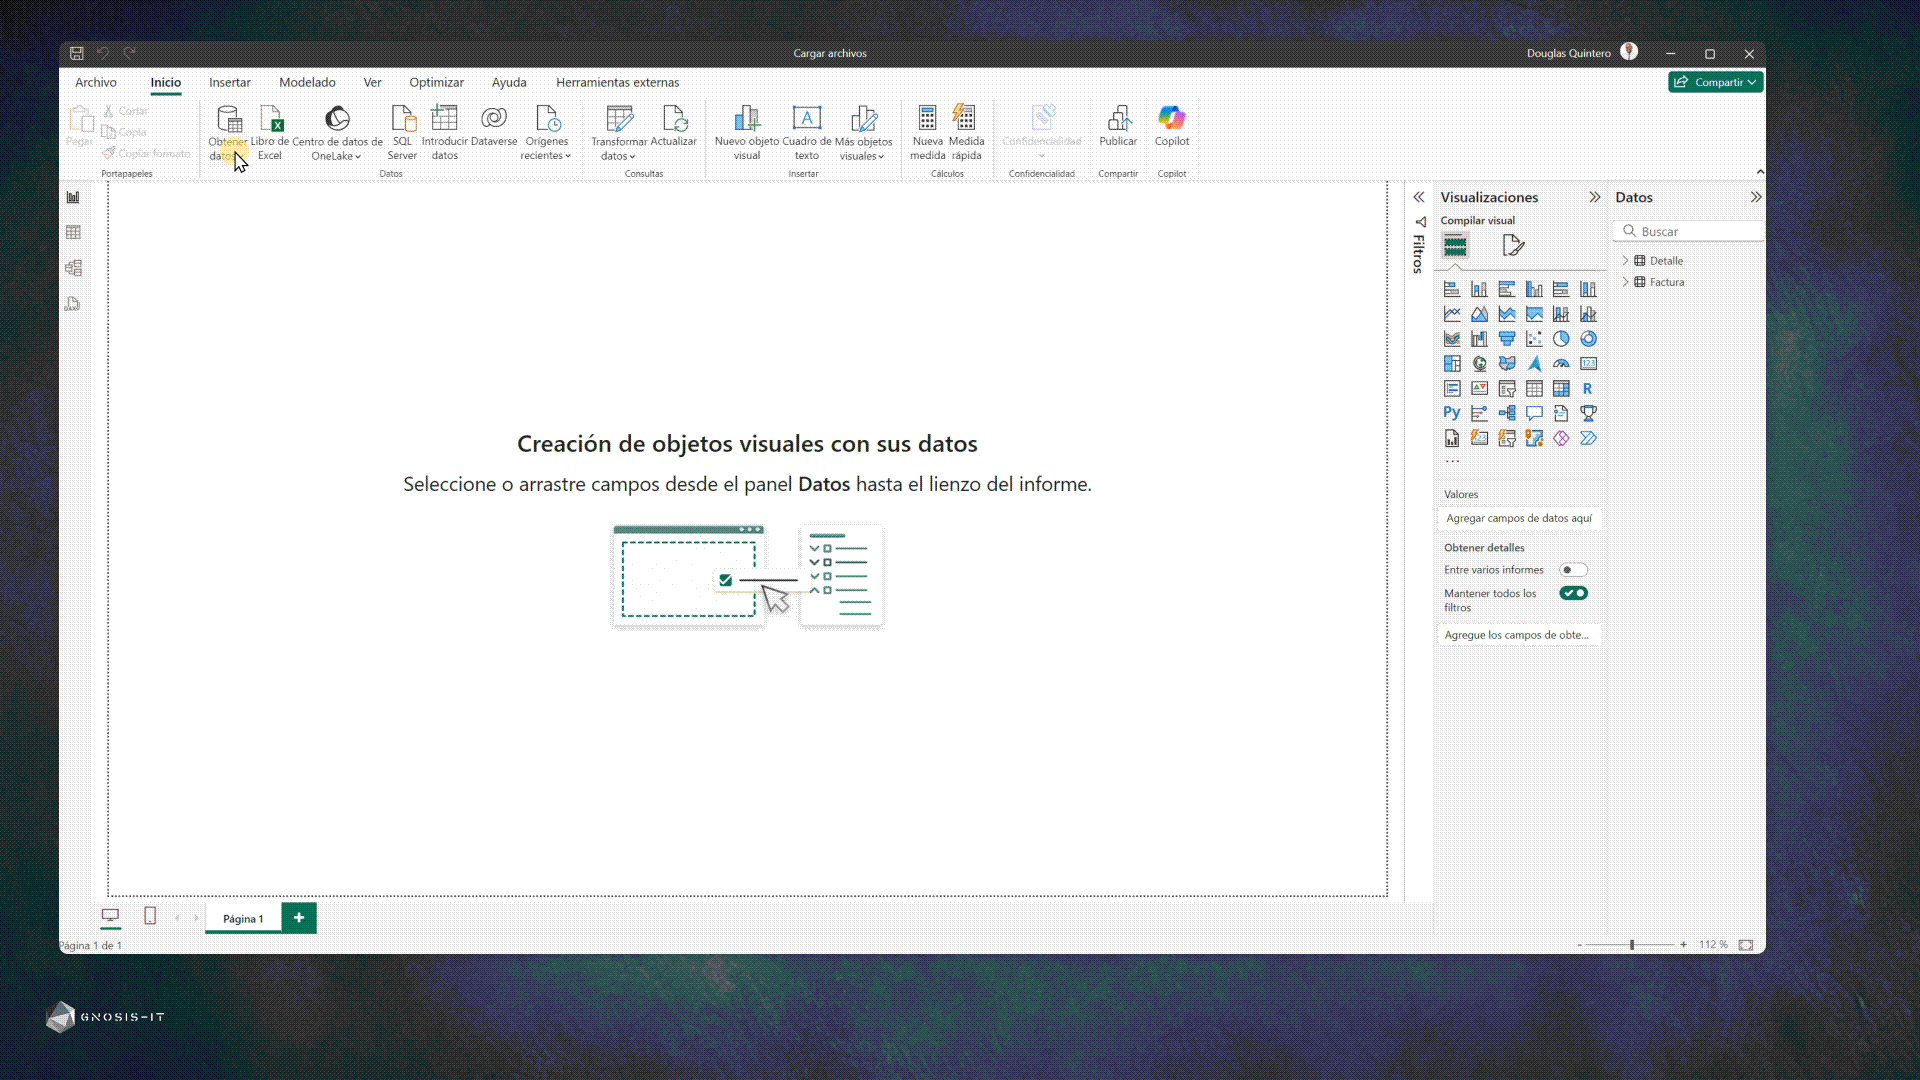This screenshot has height=1080, width=1920.
Task: Select the treemap visual
Action: pos(1452,364)
